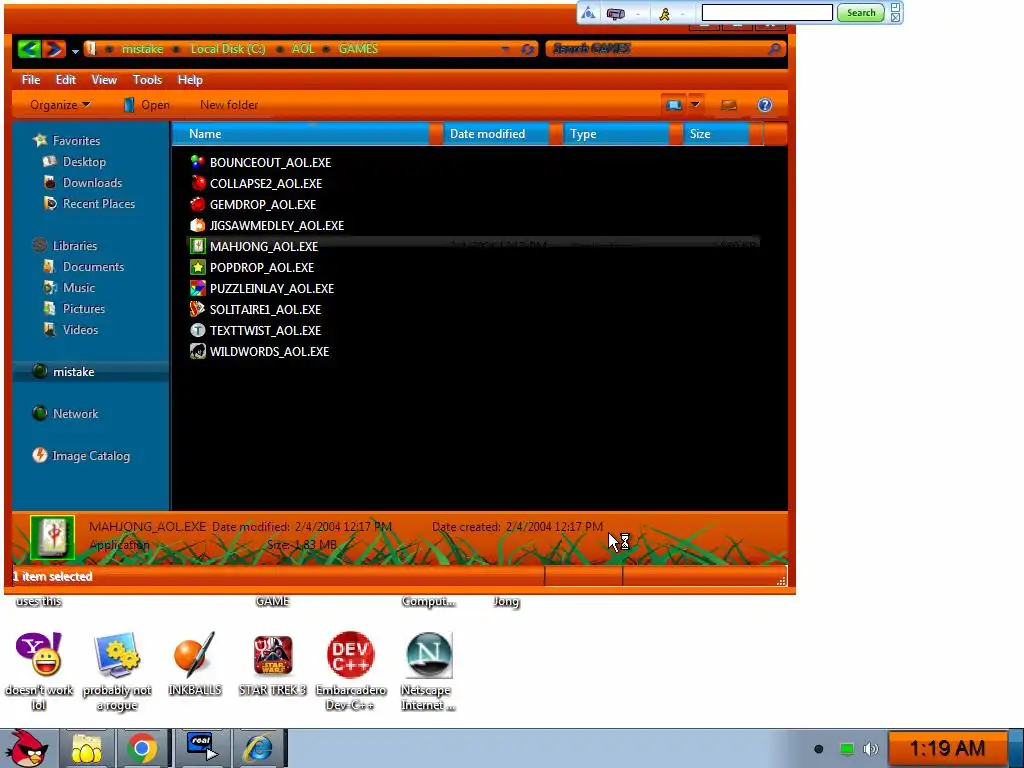Select SOLITAIRE1_AOL.EXE file icon
This screenshot has height=768, width=1024.
click(197, 309)
